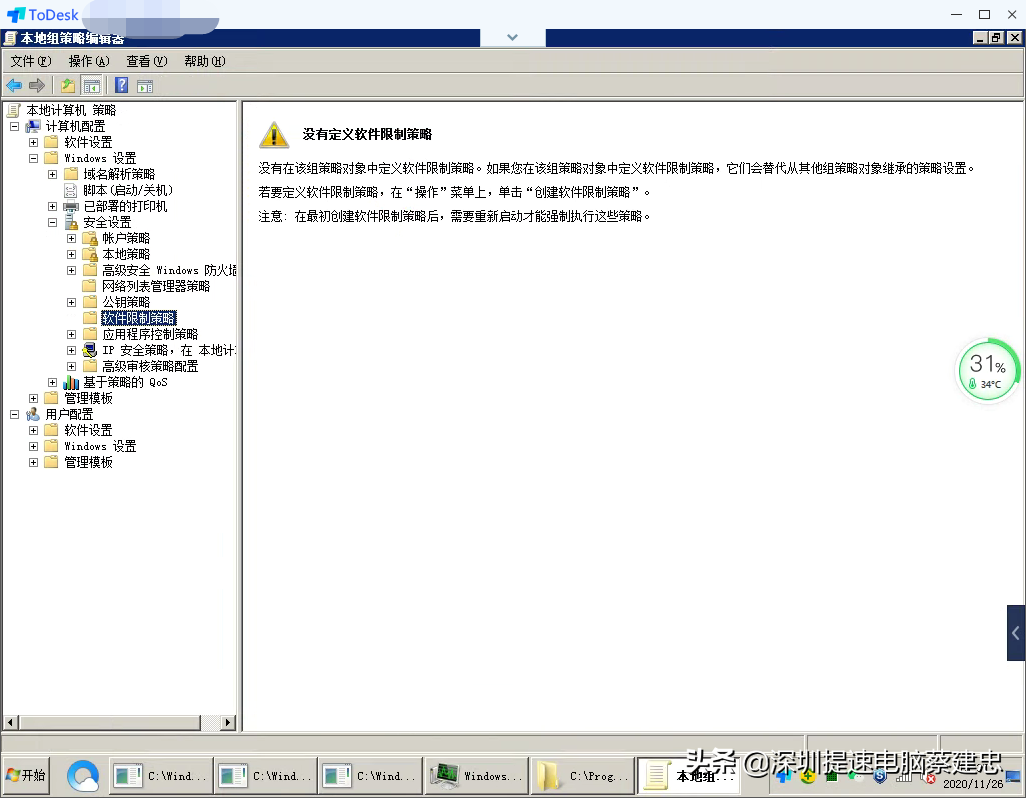Open Help via the question mark toolbar icon
The image size is (1026, 798).
[121, 85]
